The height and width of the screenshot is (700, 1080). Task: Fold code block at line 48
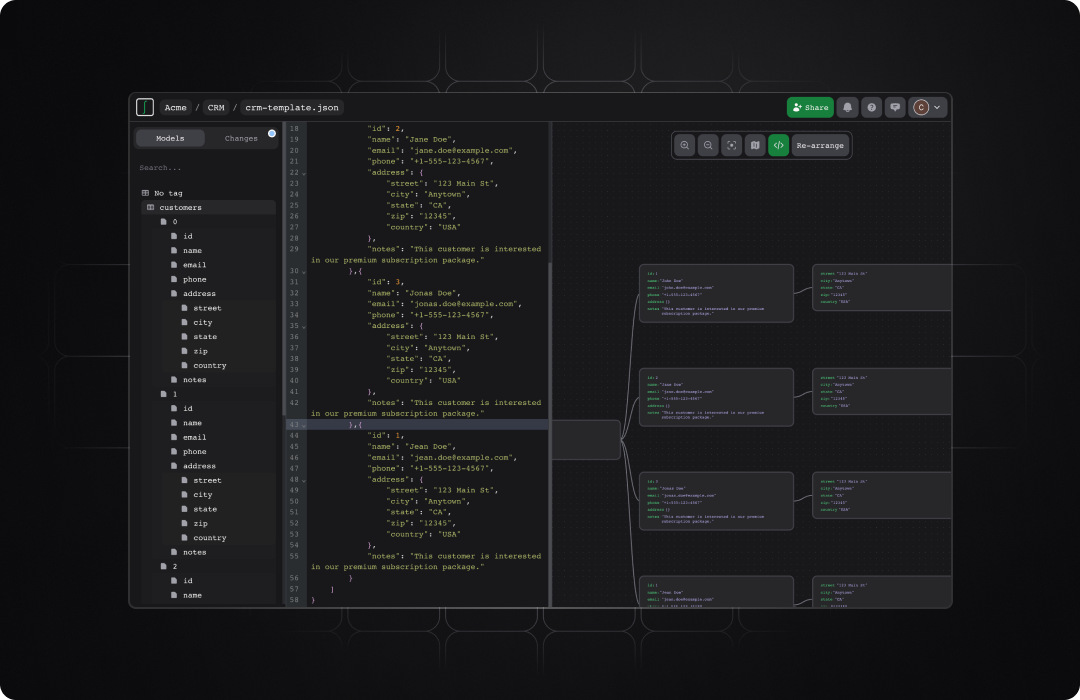304,480
